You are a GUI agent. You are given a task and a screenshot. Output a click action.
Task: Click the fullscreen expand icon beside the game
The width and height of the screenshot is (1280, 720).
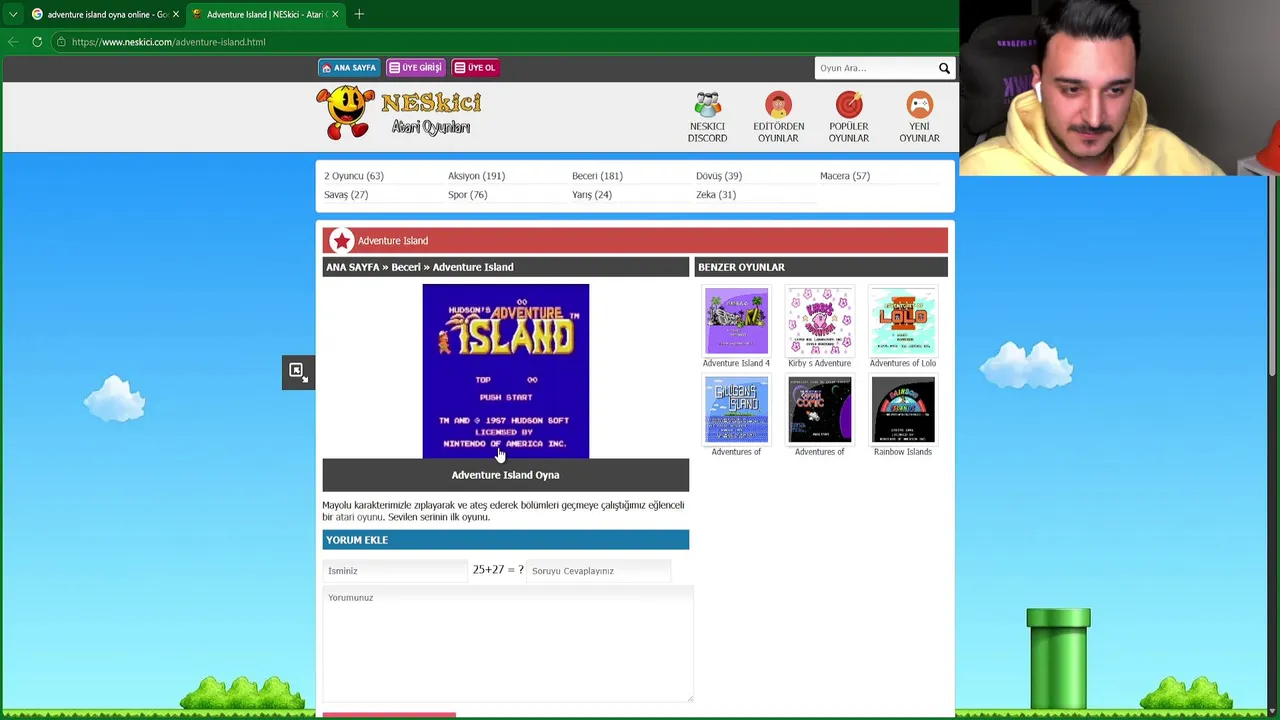297,372
